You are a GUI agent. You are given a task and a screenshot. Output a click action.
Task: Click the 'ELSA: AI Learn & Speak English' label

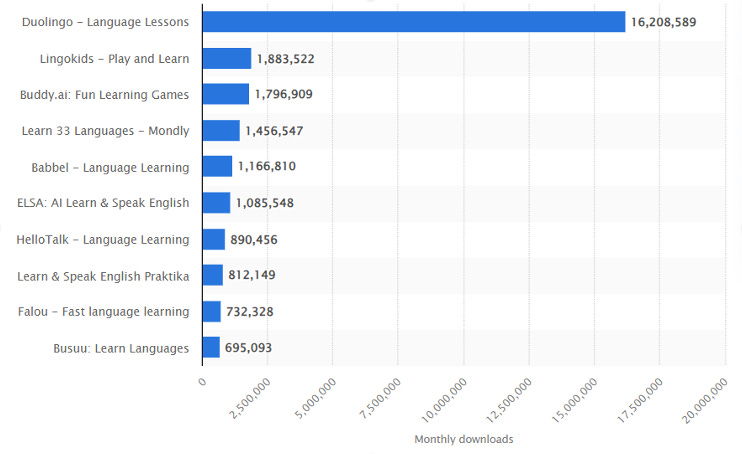tap(103, 203)
